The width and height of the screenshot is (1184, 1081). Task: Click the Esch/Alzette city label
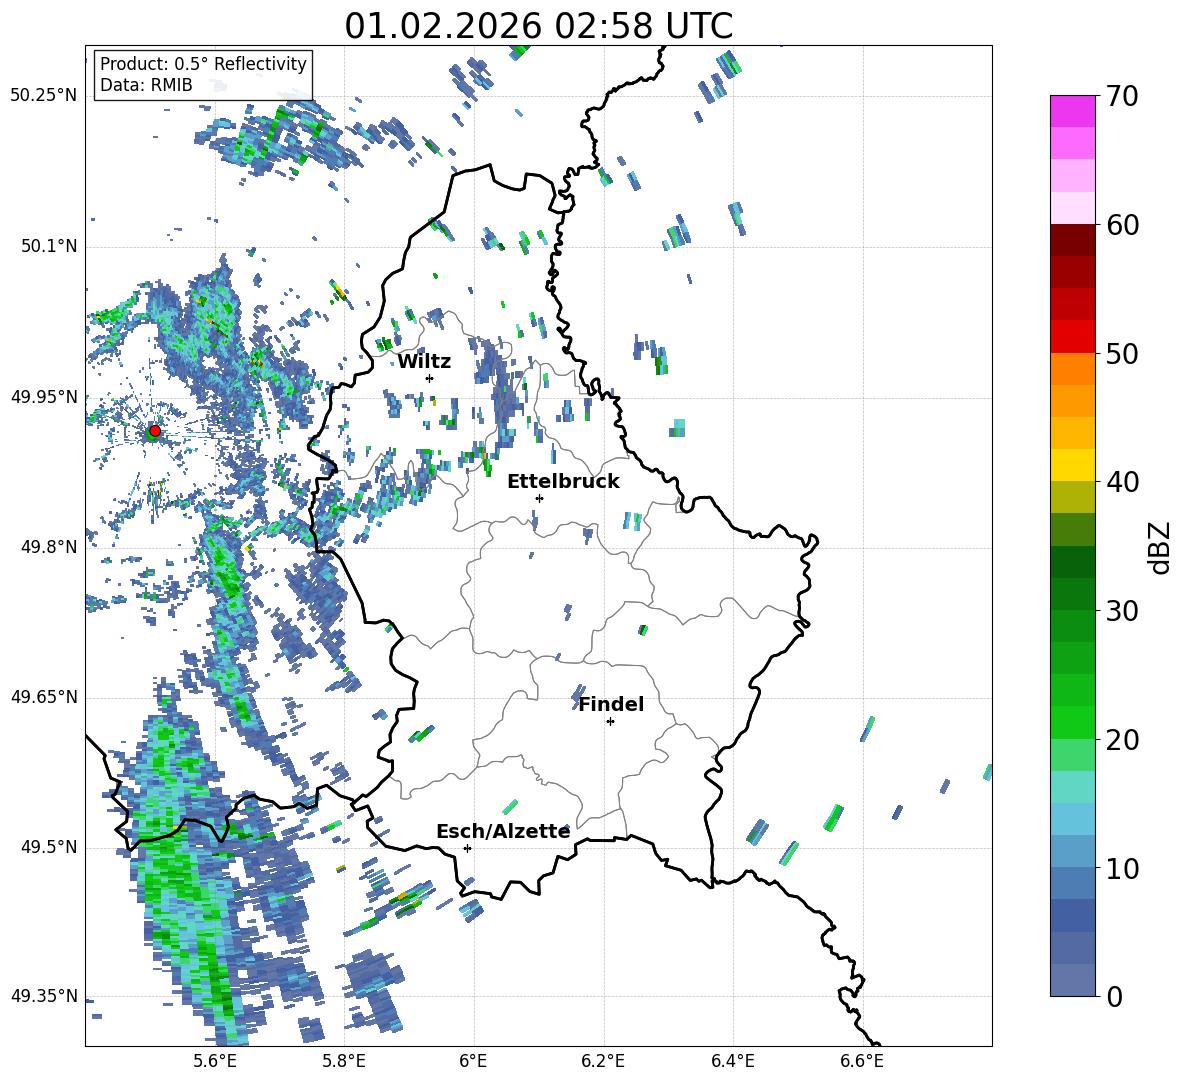(503, 831)
